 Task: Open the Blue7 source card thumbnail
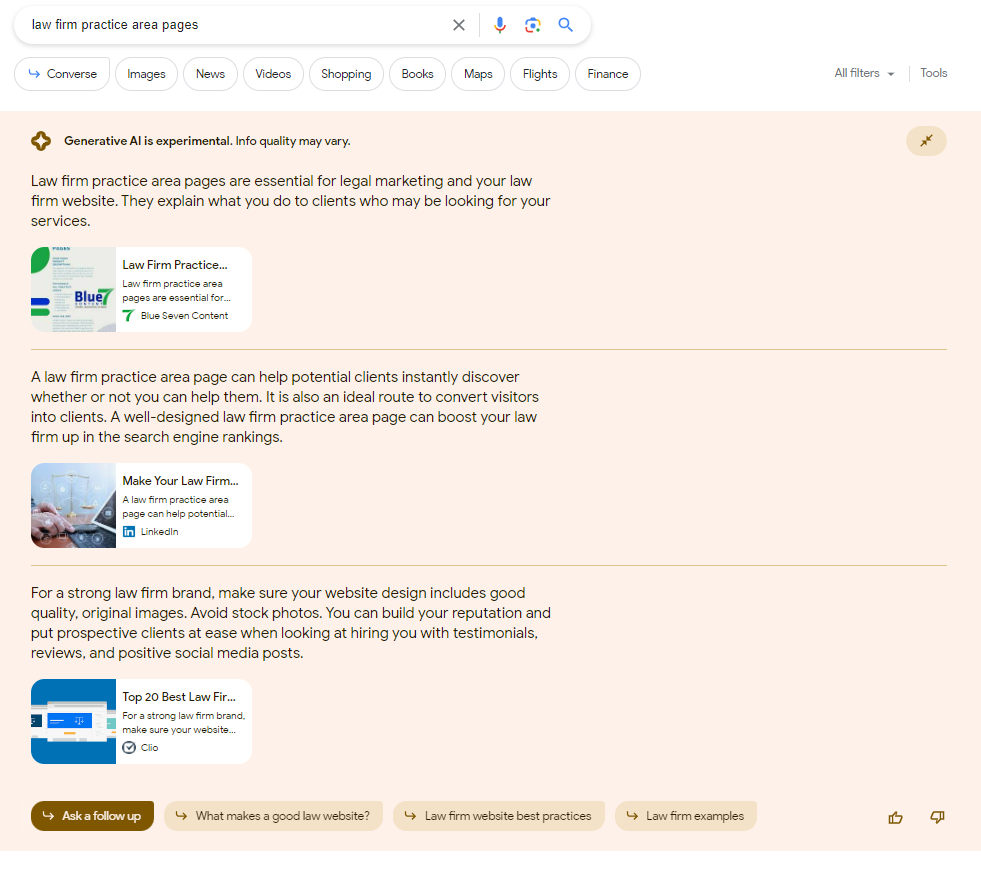click(73, 290)
